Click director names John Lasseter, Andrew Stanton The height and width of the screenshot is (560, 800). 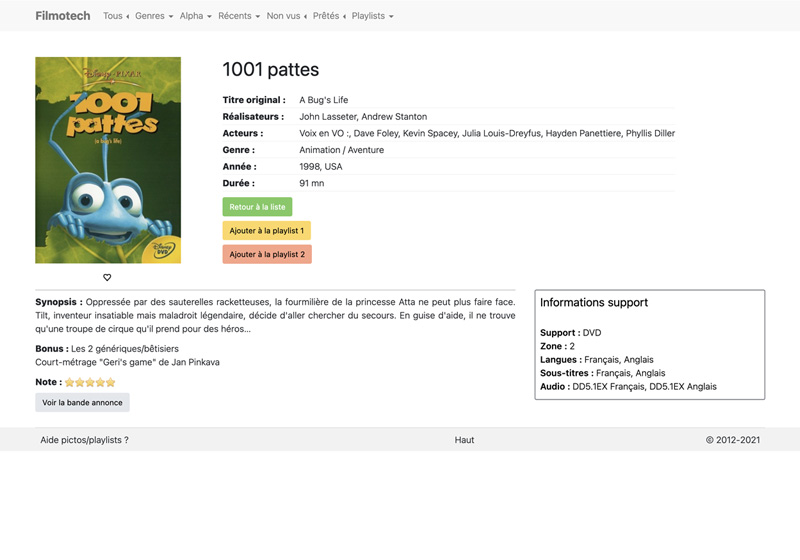pyautogui.click(x=363, y=117)
